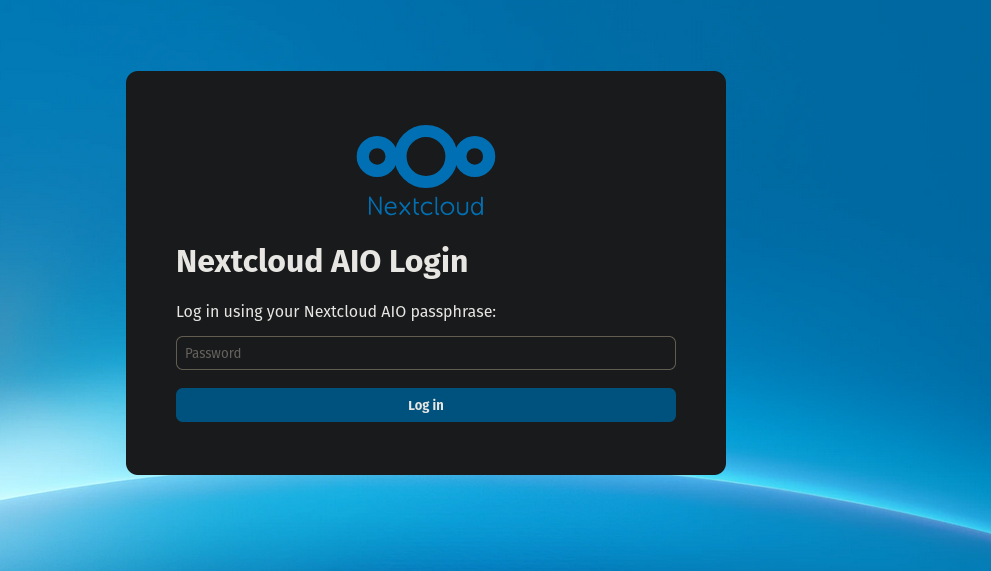Click the left small circle of the logo
The image size is (991, 571).
point(377,156)
